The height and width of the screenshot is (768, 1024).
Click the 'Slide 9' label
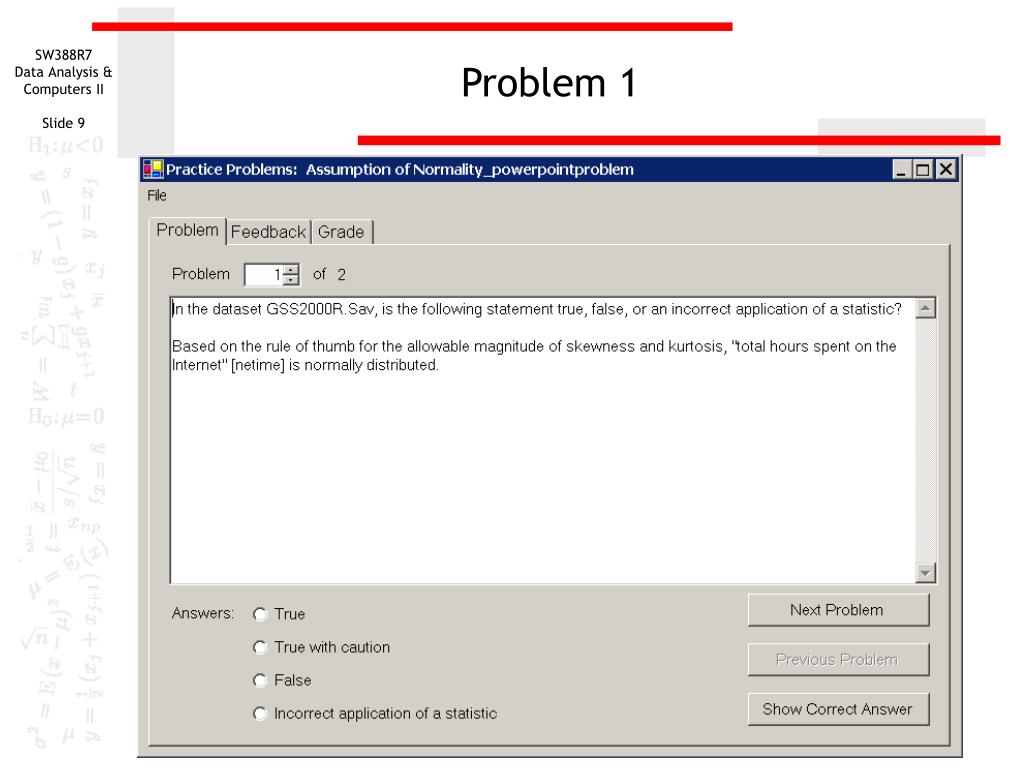coord(63,123)
